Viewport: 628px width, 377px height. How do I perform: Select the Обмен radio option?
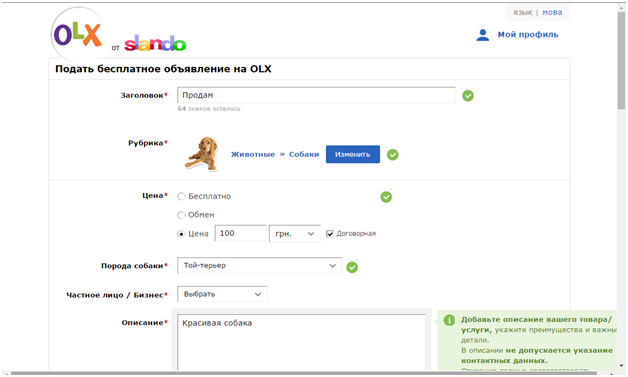[181, 215]
